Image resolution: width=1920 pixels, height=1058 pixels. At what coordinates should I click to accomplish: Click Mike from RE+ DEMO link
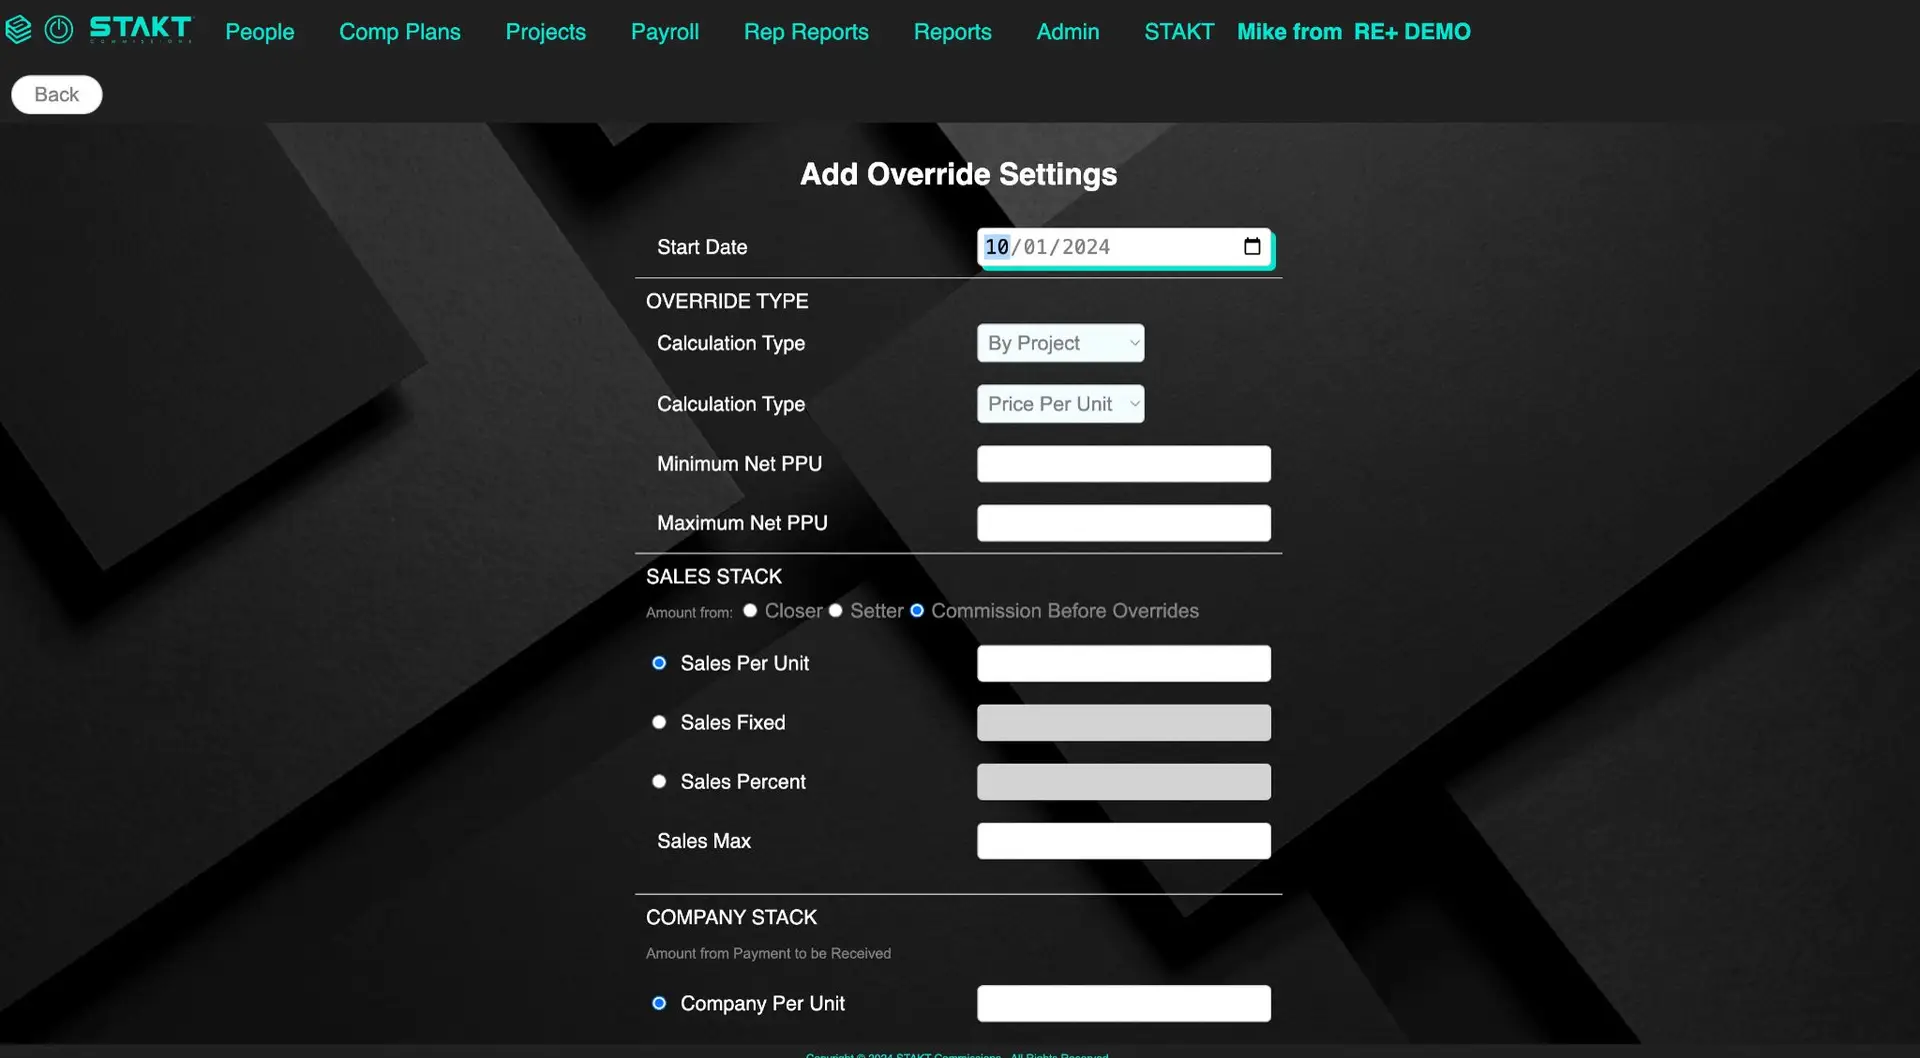[x=1354, y=32]
